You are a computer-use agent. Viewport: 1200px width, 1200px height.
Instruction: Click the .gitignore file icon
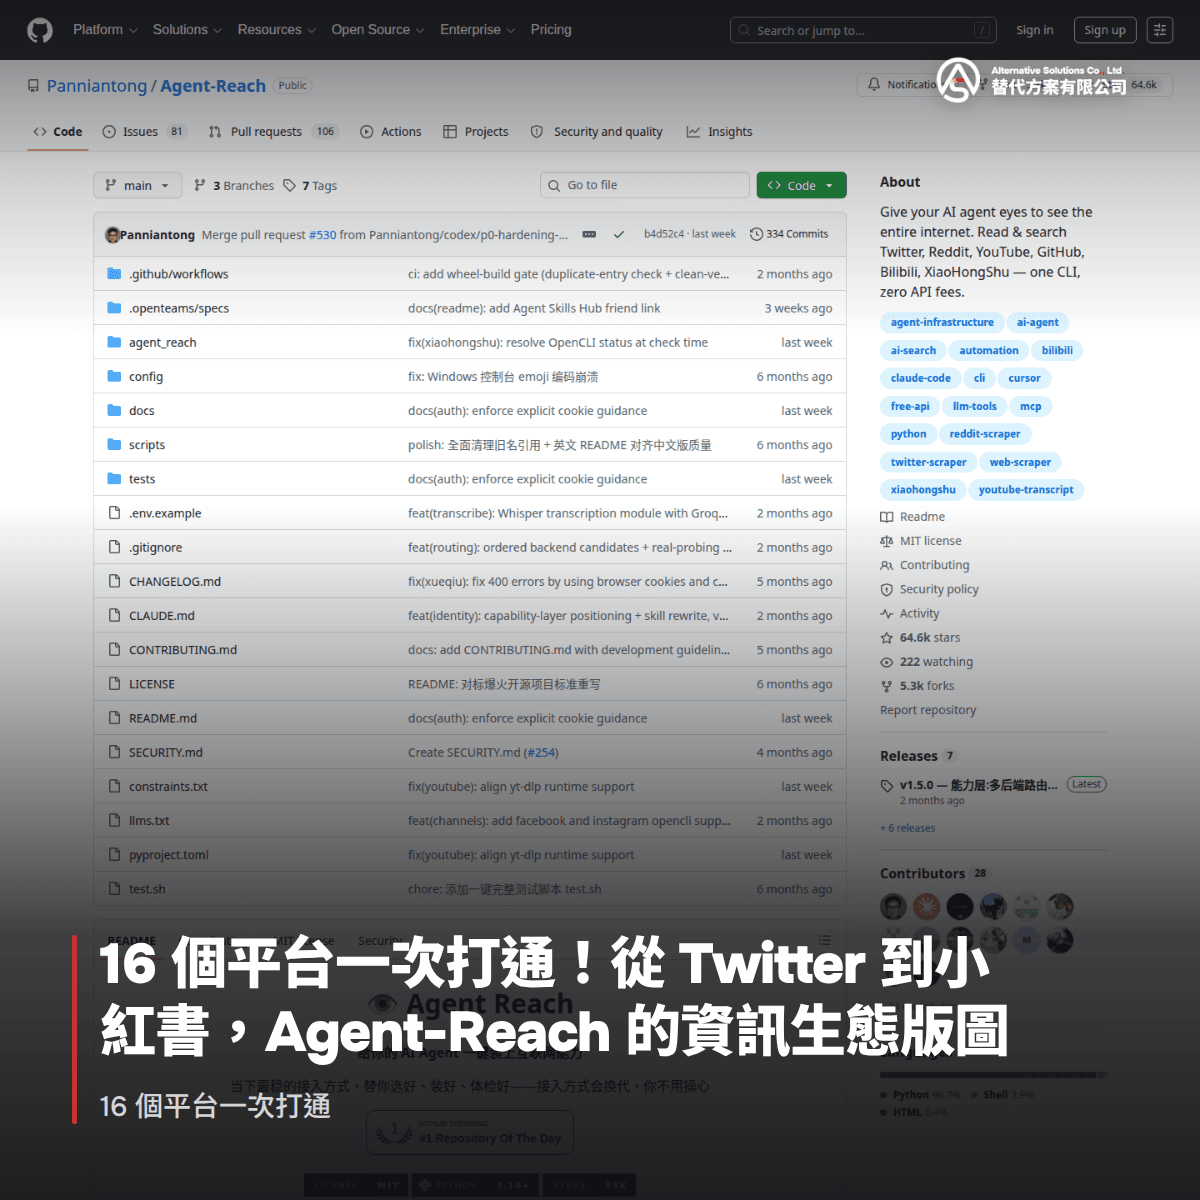114,547
